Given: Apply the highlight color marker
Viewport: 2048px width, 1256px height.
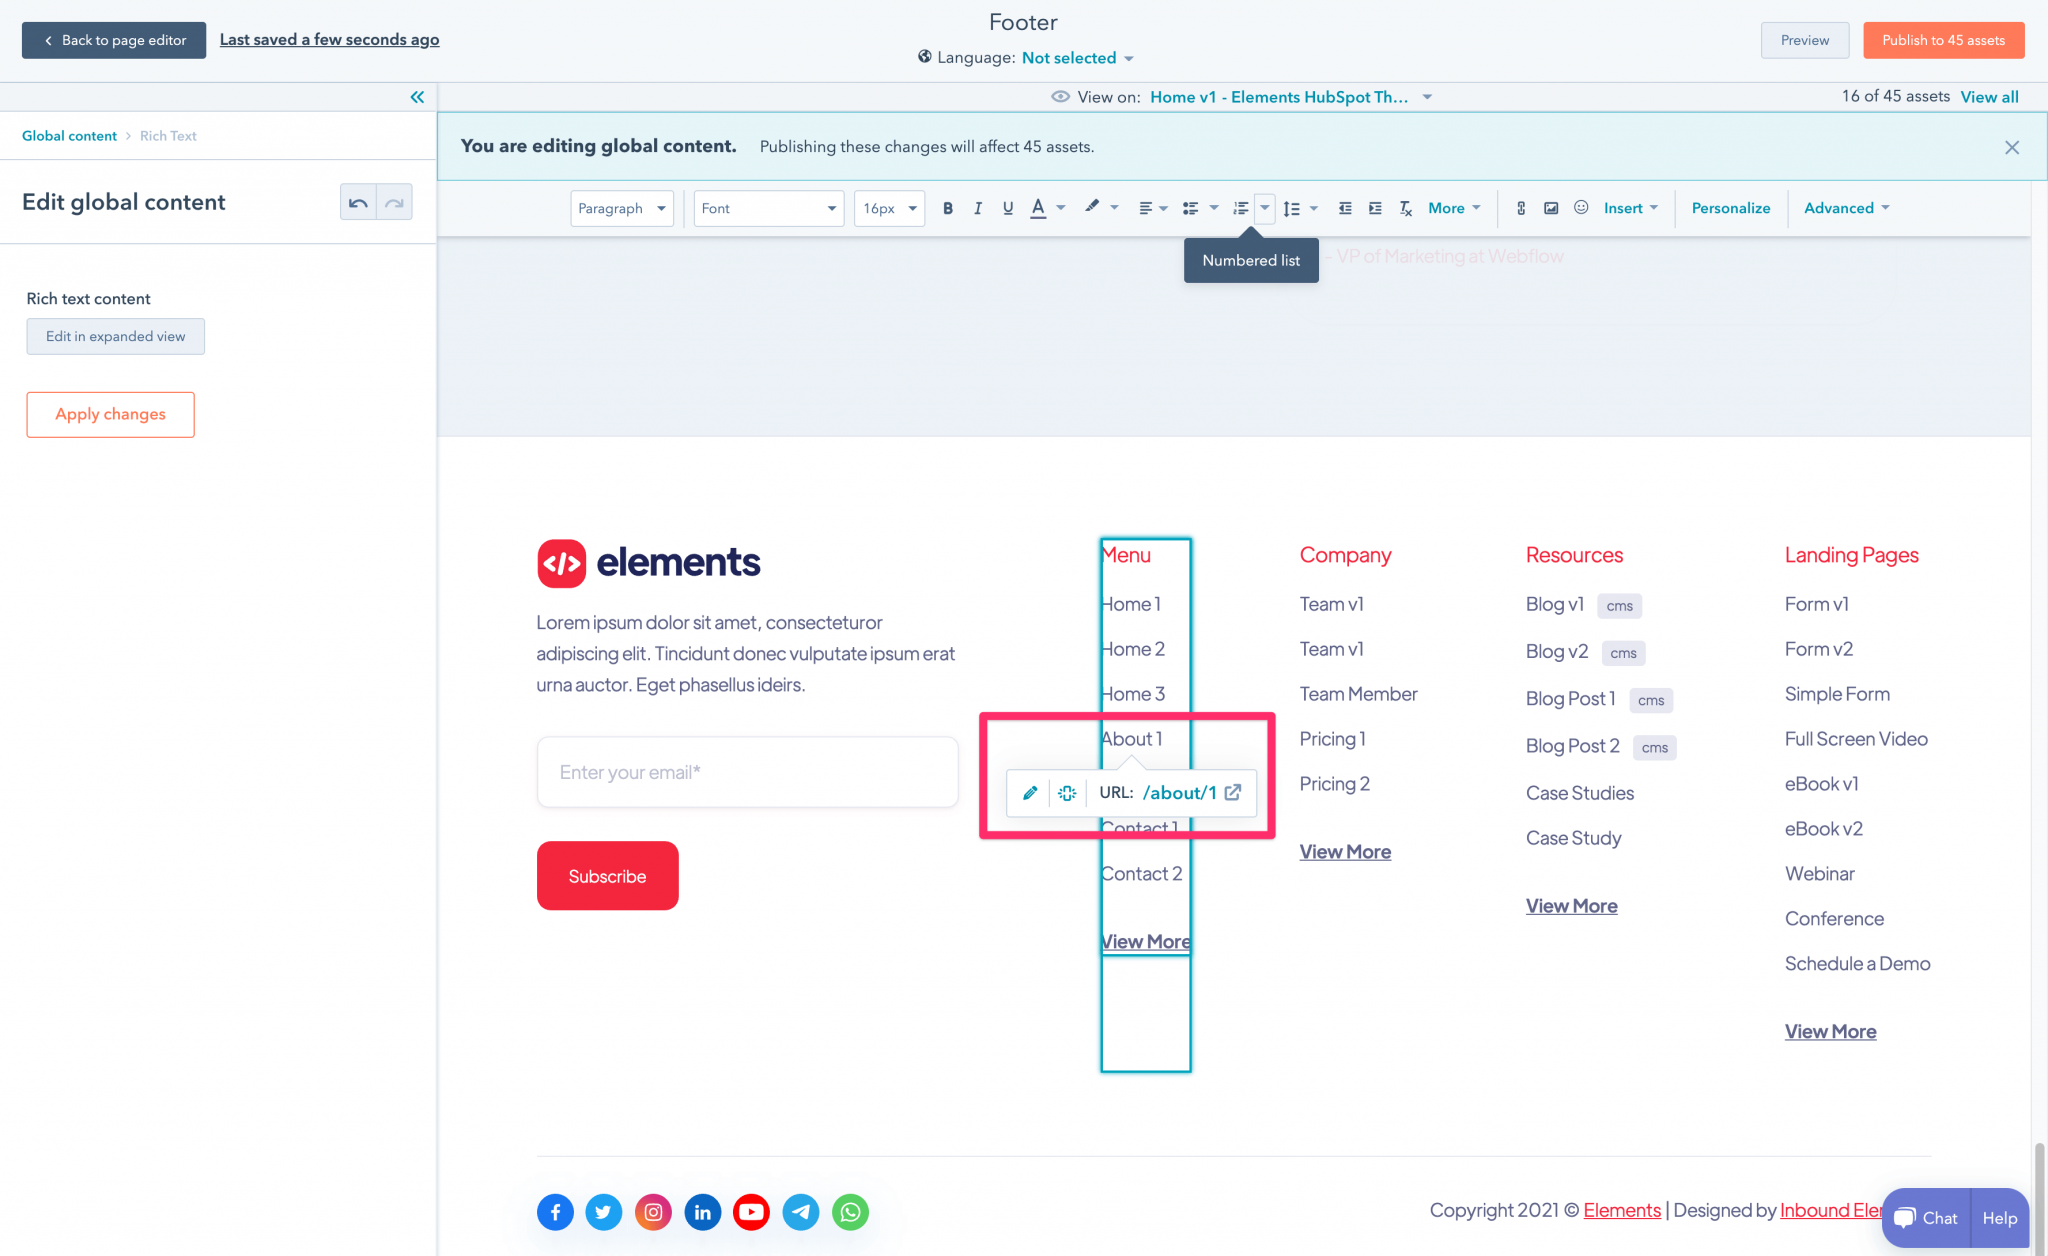Looking at the screenshot, I should [x=1092, y=207].
